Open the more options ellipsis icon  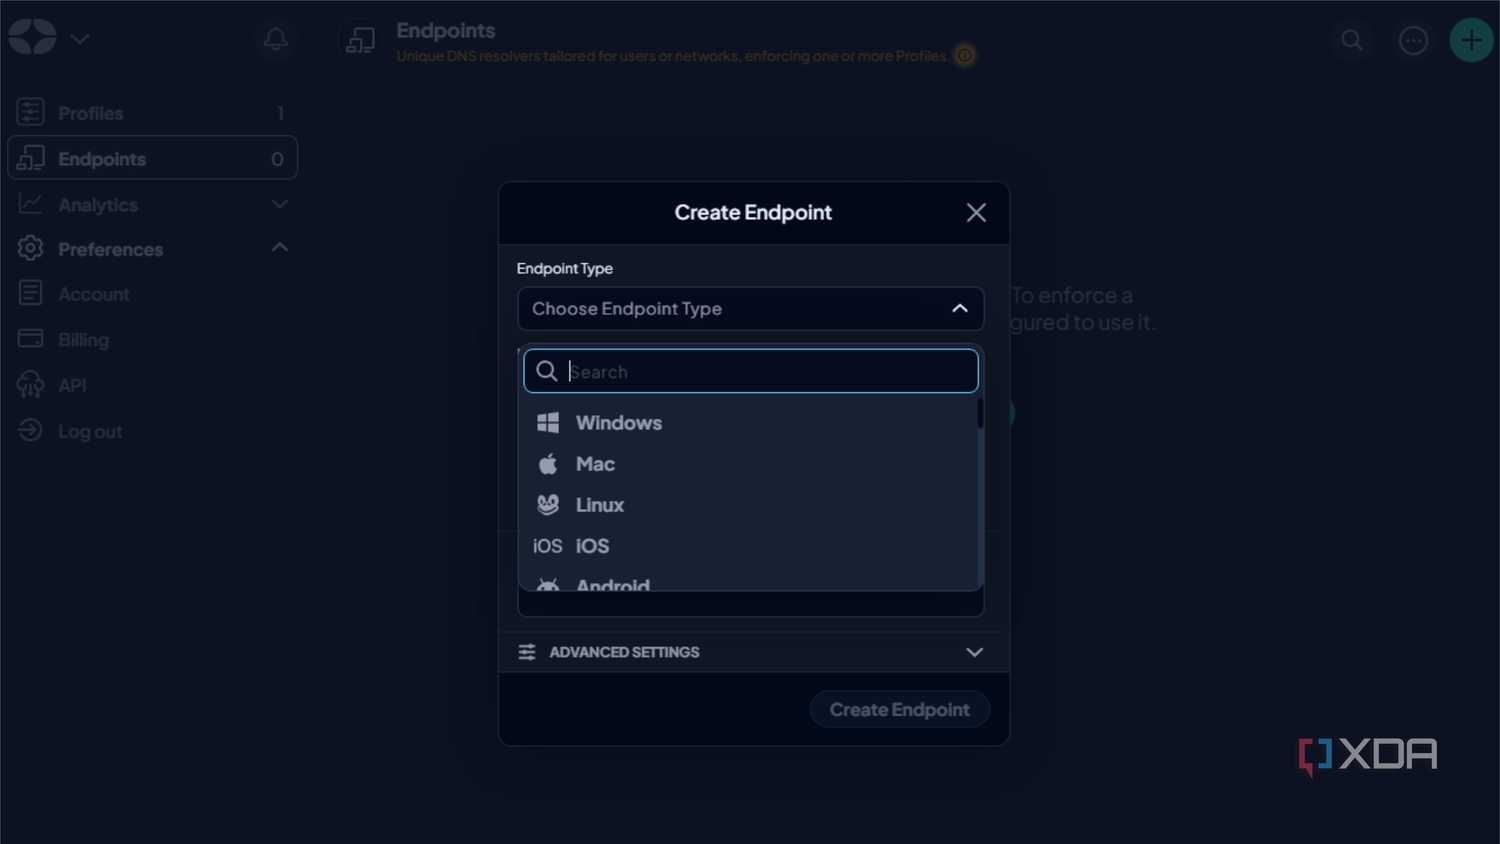click(1413, 40)
